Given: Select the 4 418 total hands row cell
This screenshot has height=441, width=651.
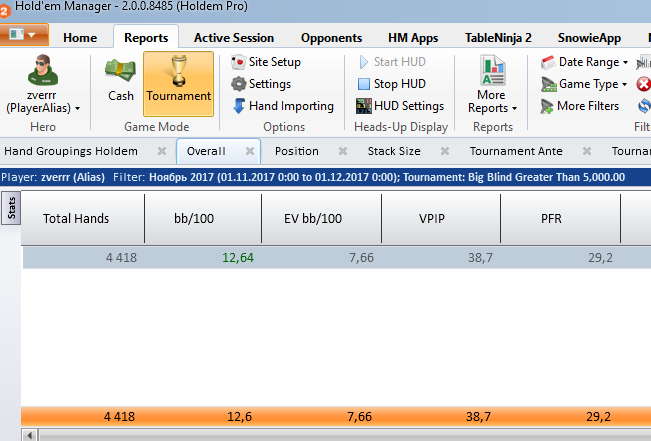Looking at the screenshot, I should pos(121,258).
